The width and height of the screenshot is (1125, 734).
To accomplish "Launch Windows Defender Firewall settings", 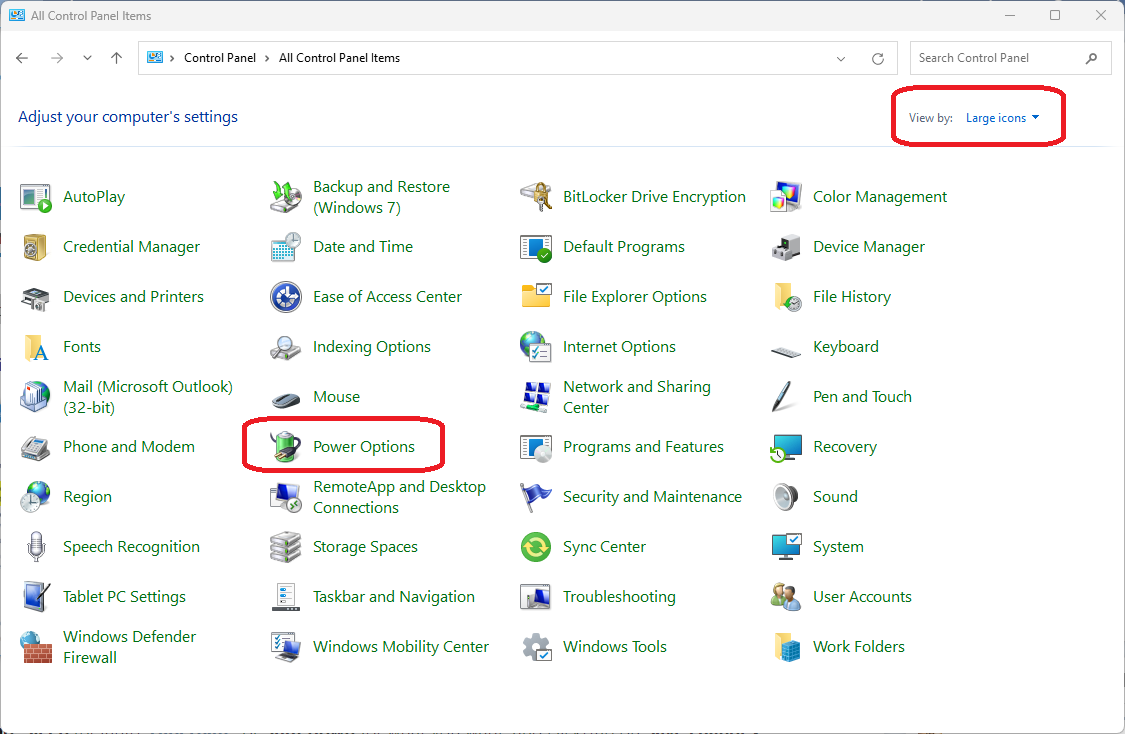I will 129,646.
